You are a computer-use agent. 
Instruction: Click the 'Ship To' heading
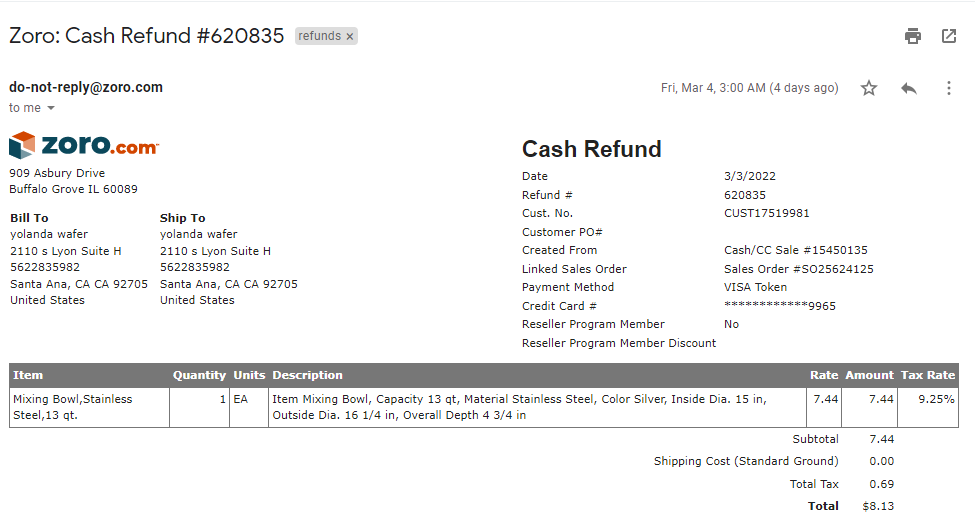click(x=182, y=218)
